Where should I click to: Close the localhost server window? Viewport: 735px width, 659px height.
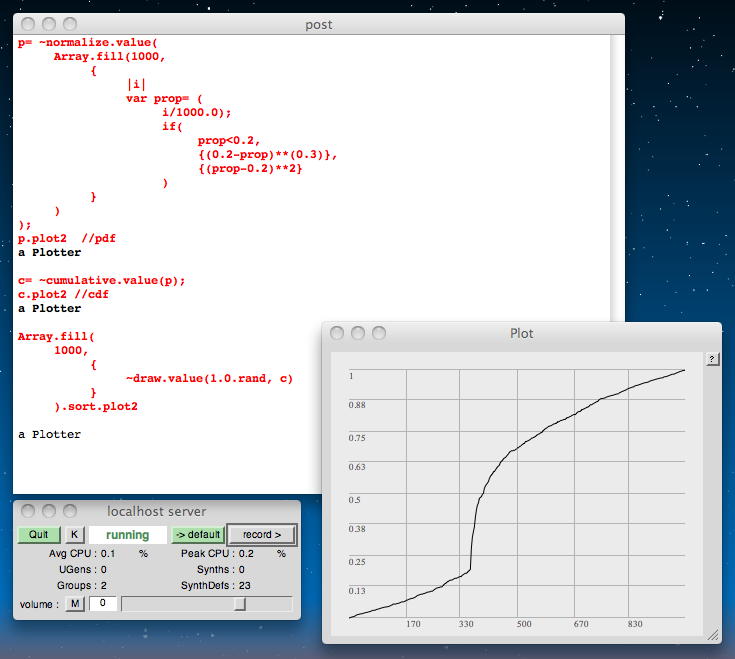tap(28, 511)
